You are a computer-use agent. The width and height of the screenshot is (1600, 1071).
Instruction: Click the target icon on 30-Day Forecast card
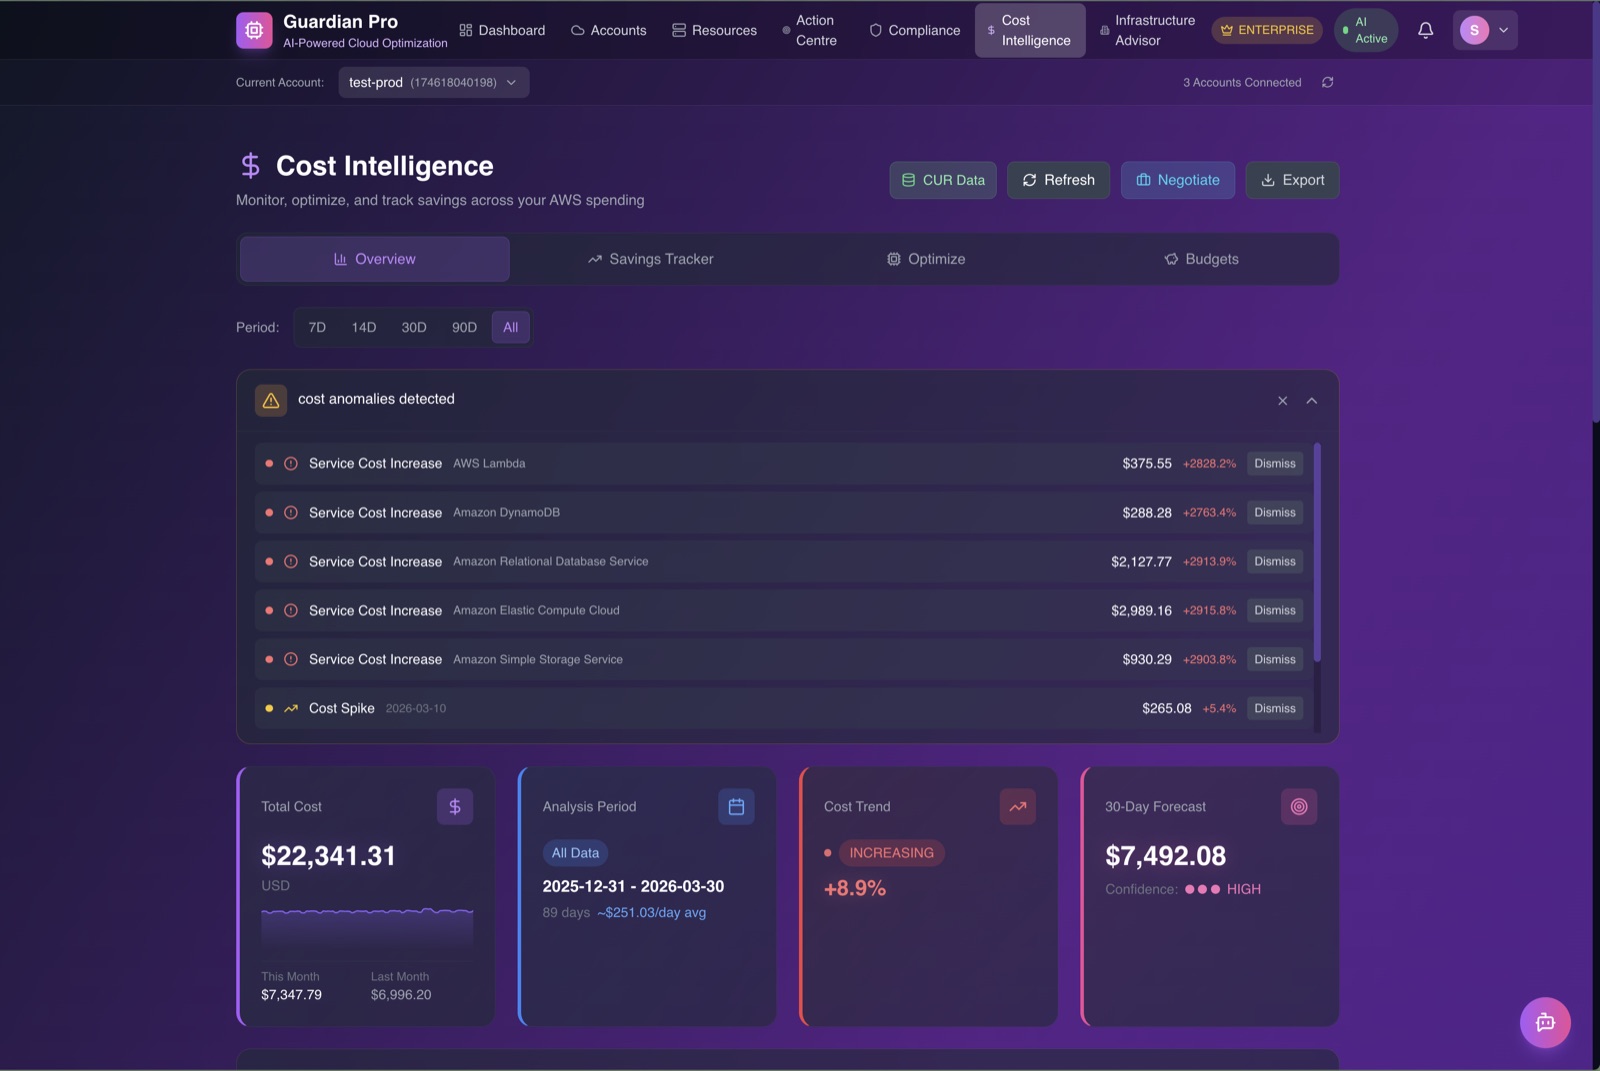pos(1299,806)
